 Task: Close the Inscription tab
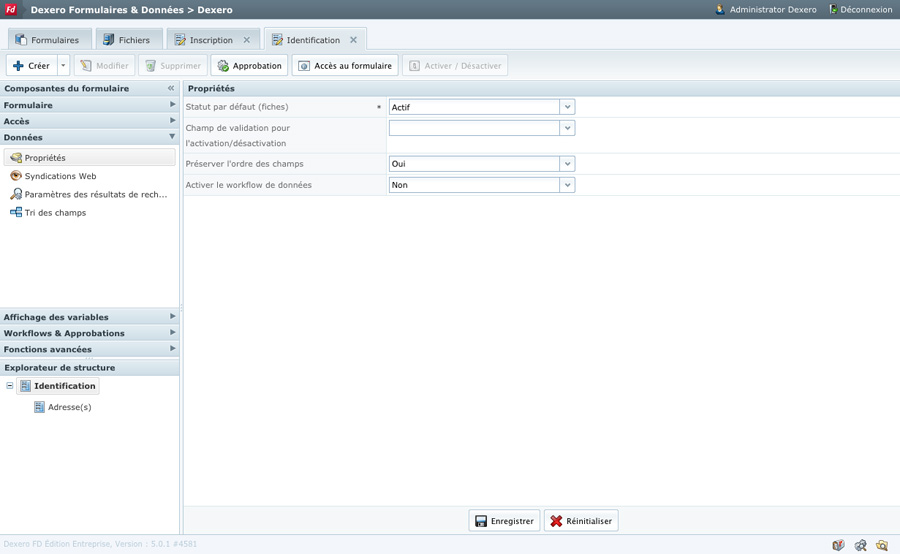tap(247, 40)
